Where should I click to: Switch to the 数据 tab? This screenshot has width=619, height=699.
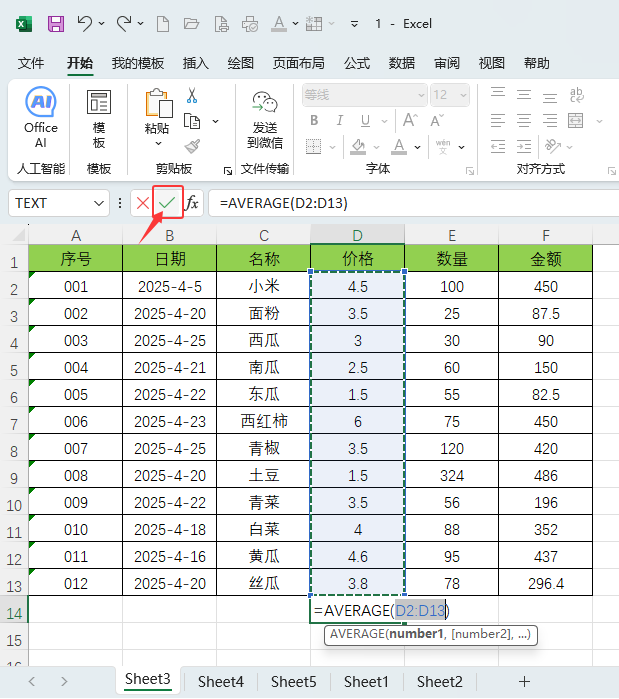coord(402,63)
